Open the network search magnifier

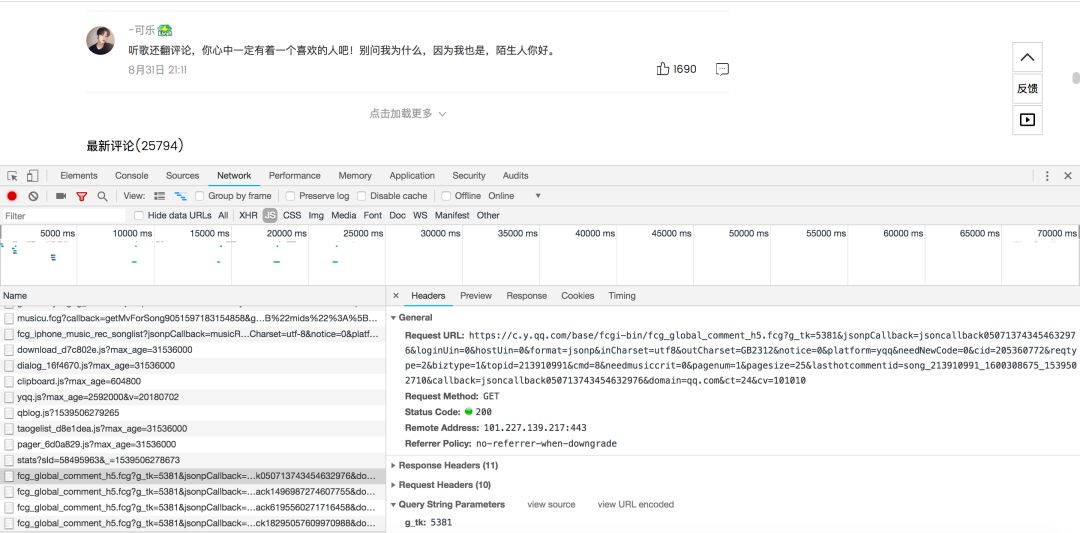(x=102, y=196)
